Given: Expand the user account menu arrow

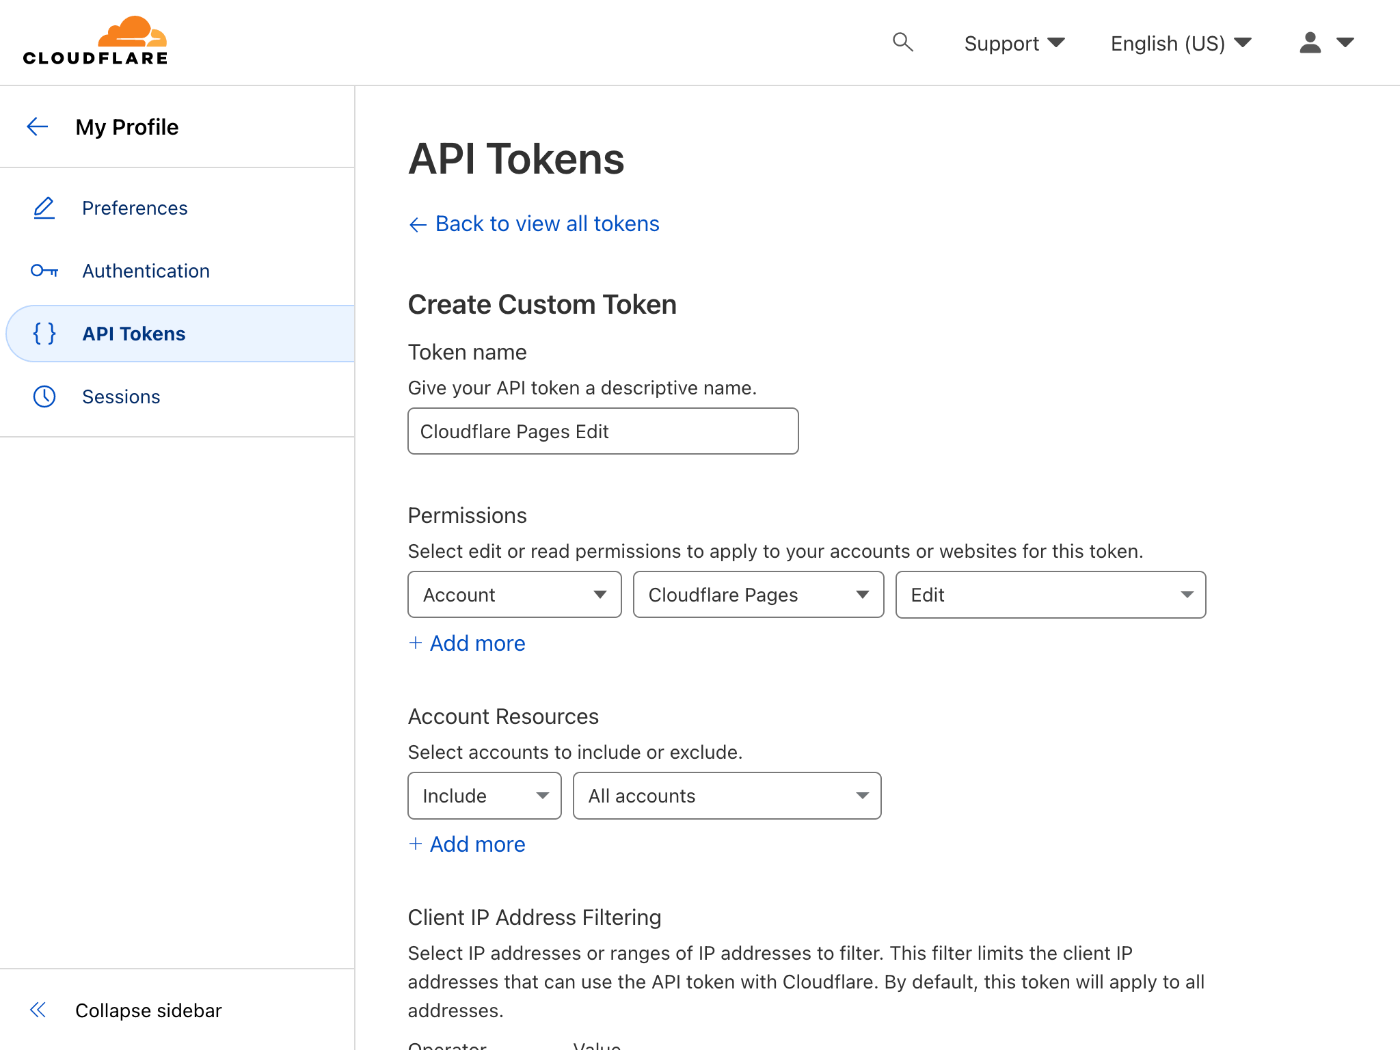Looking at the screenshot, I should pyautogui.click(x=1345, y=42).
